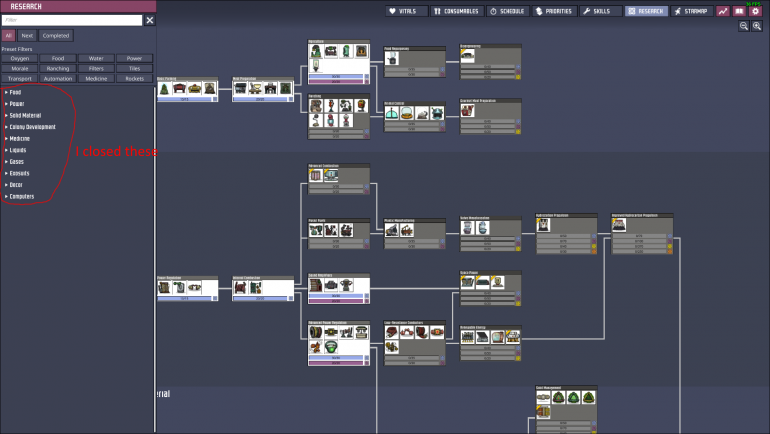Clear the filter with the X button
The image size is (770, 434).
[x=150, y=20]
